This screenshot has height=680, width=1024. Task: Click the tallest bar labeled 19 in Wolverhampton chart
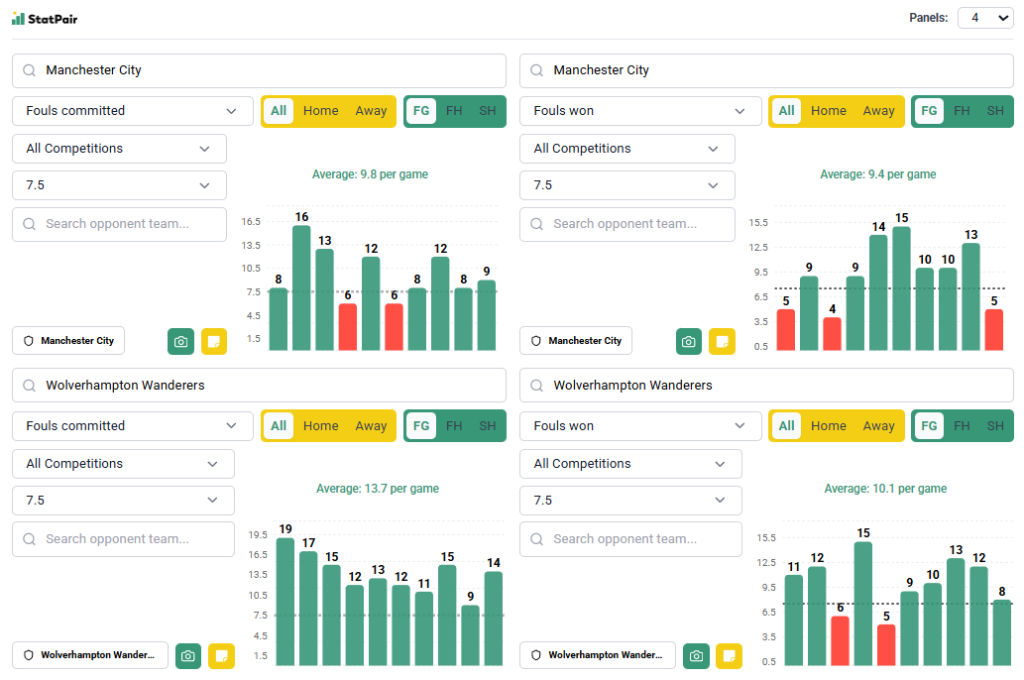point(285,602)
